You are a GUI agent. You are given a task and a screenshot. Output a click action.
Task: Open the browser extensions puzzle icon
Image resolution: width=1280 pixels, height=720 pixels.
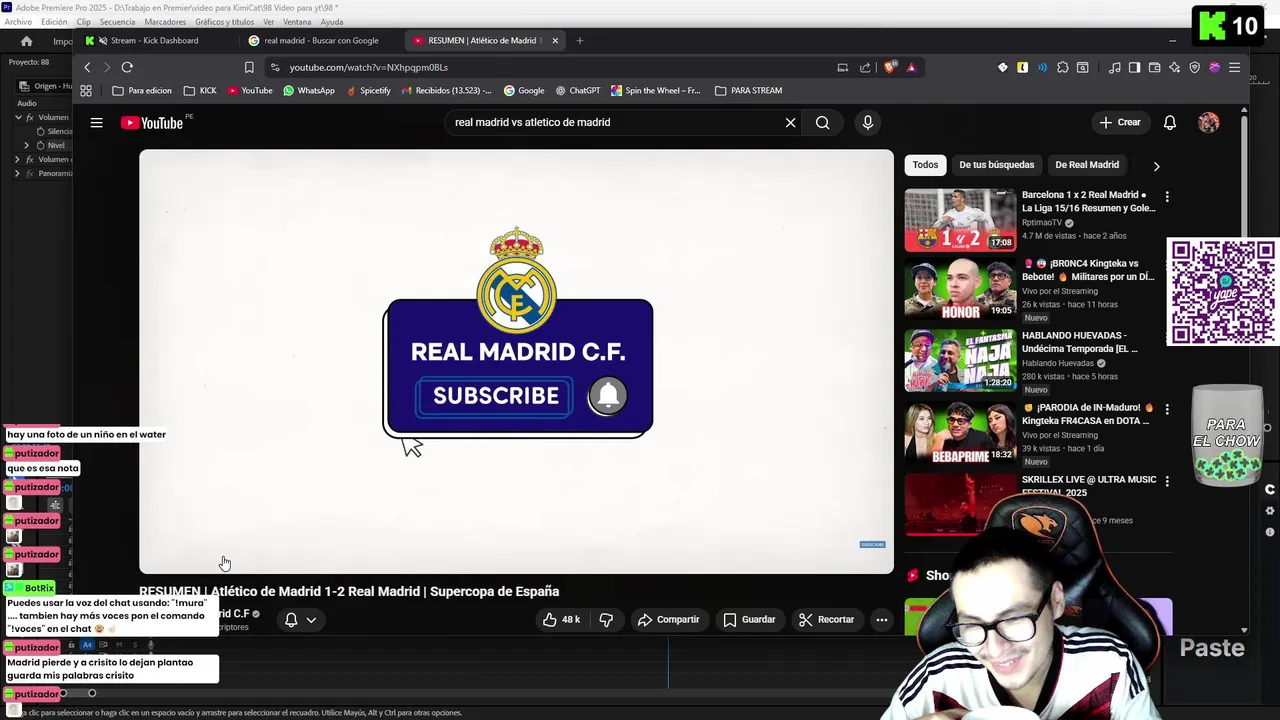coord(1062,67)
